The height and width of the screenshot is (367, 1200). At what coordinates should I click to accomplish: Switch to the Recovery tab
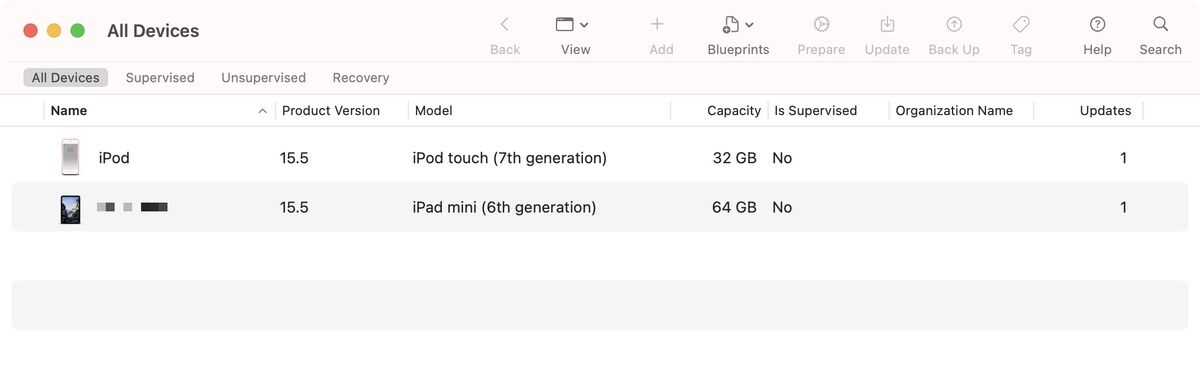click(361, 77)
